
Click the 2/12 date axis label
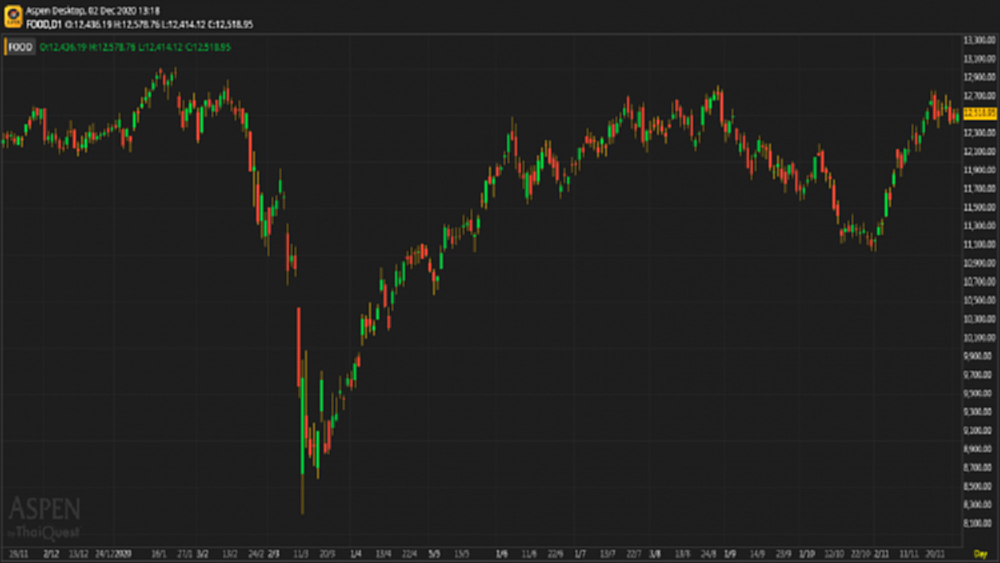(x=51, y=554)
